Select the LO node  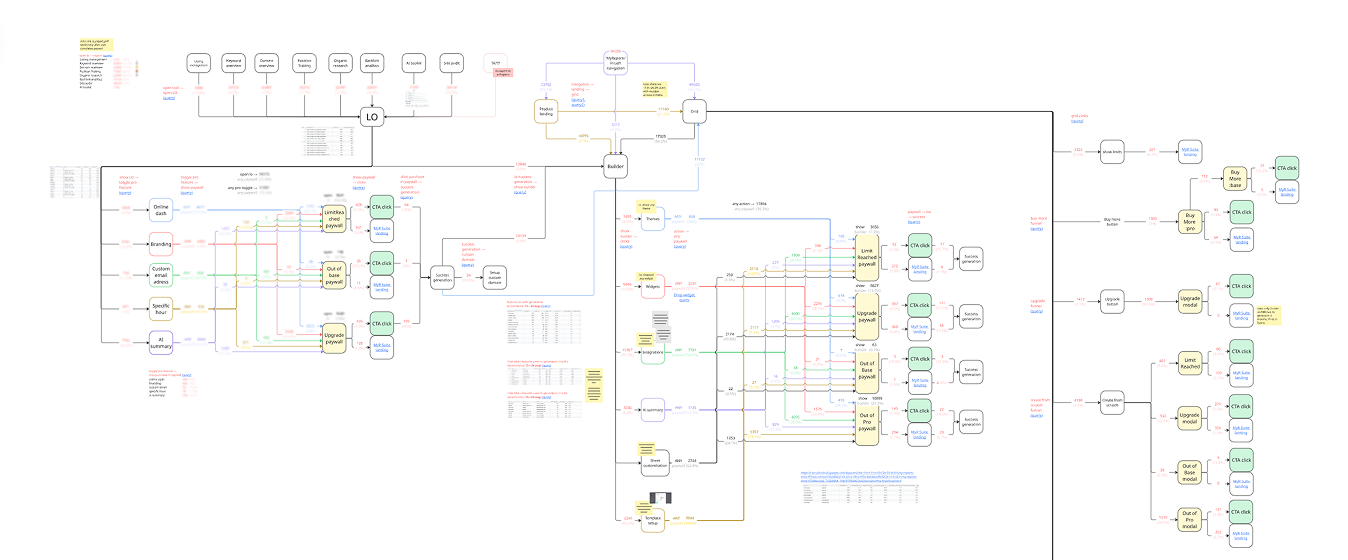[372, 117]
